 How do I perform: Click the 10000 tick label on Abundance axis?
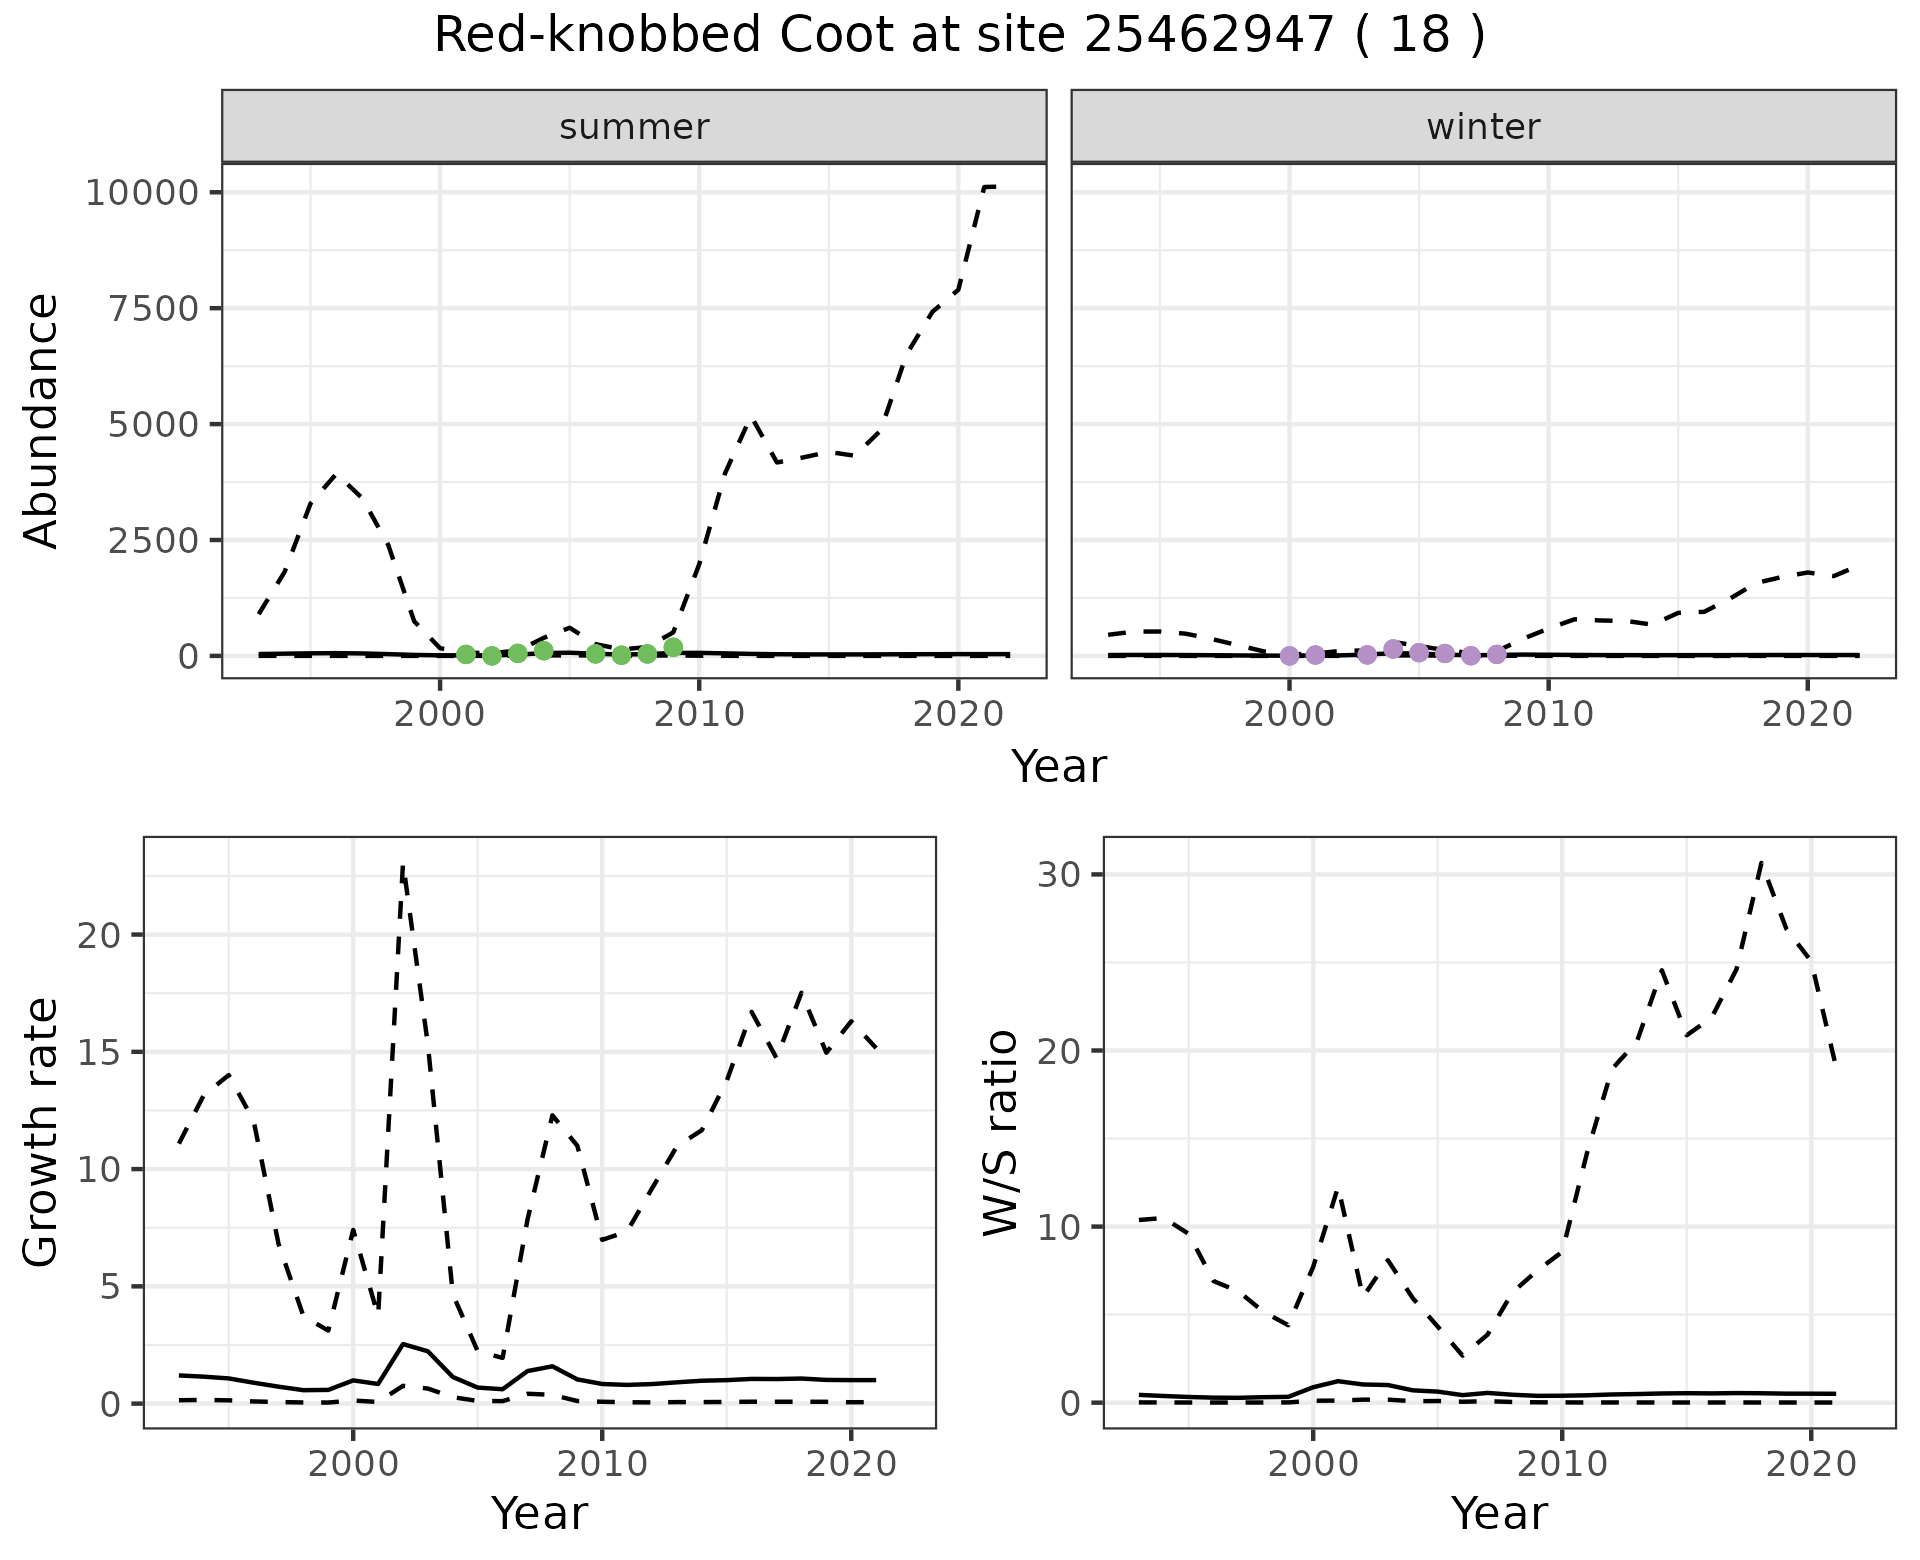143,192
